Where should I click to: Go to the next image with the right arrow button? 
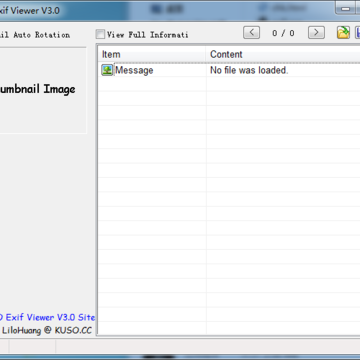click(x=316, y=33)
